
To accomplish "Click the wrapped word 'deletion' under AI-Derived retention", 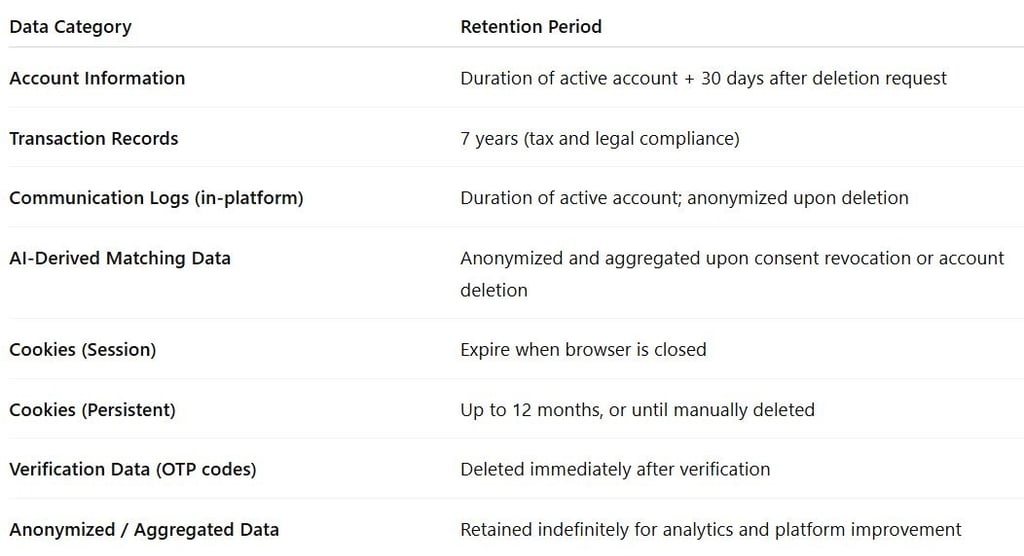I will point(494,290).
